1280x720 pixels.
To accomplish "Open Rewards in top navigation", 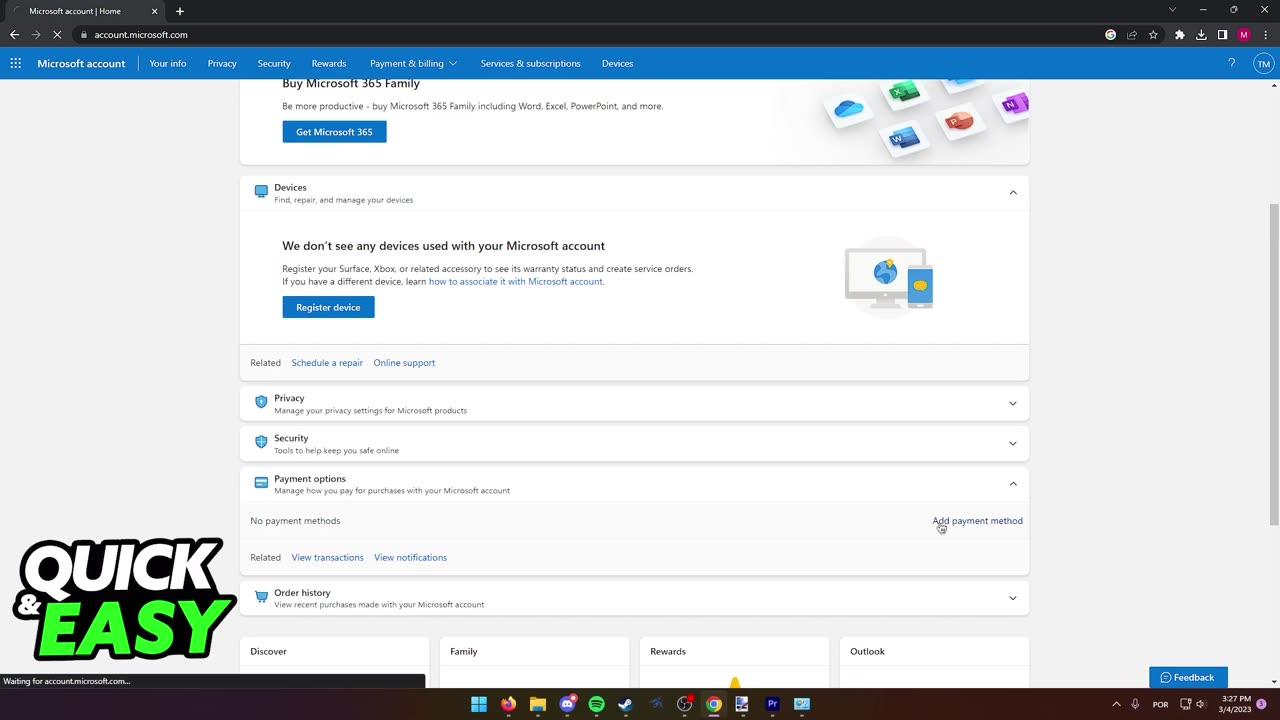I will (329, 63).
